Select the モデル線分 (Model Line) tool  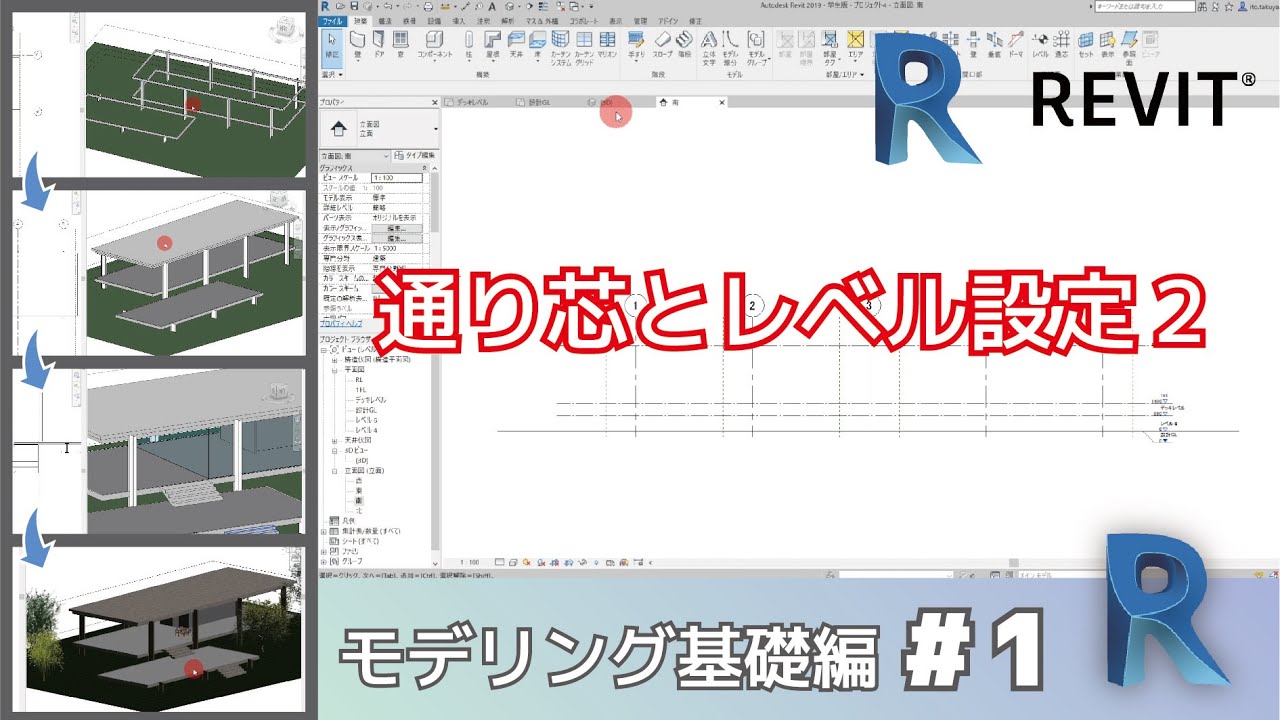[731, 46]
